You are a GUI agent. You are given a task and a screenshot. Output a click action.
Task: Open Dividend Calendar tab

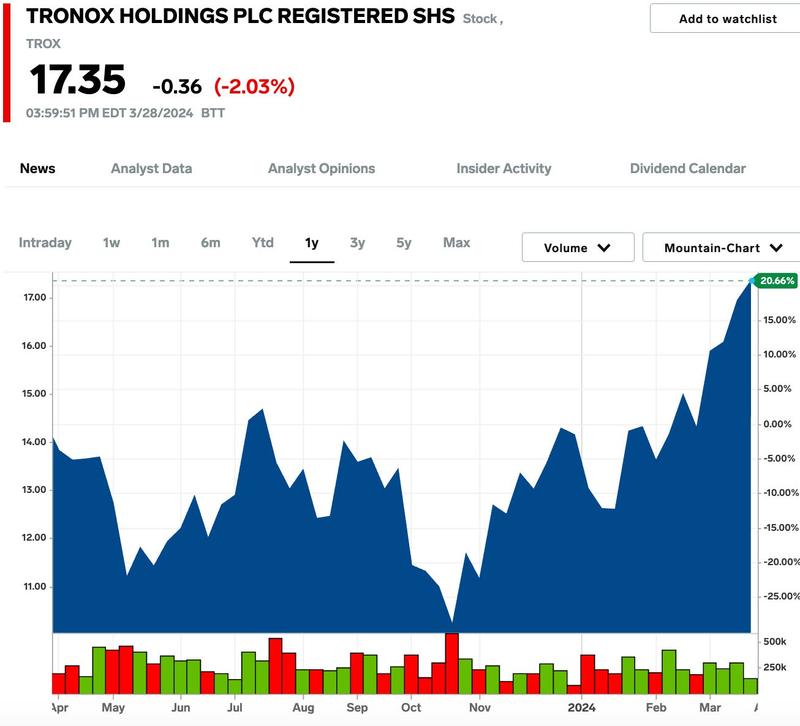click(688, 168)
